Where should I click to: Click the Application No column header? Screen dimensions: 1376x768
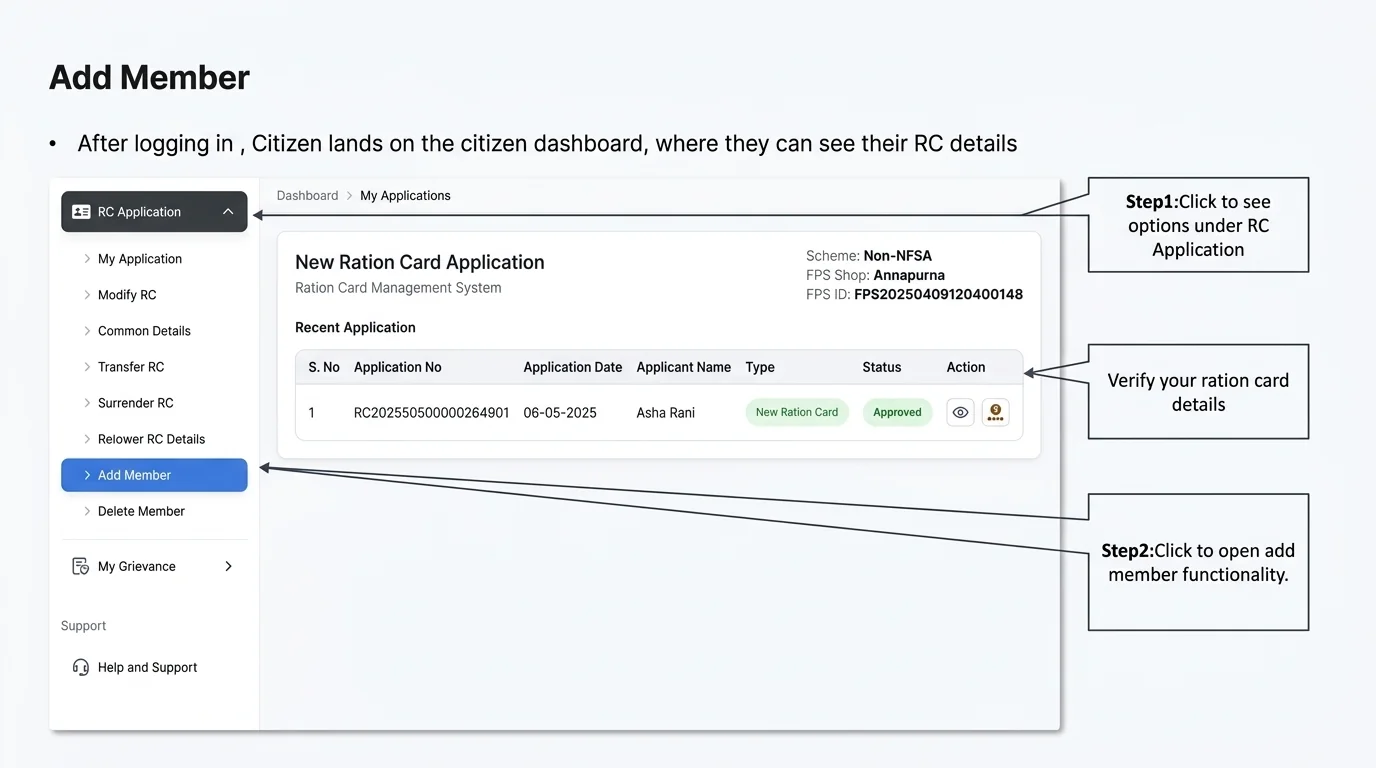click(397, 367)
